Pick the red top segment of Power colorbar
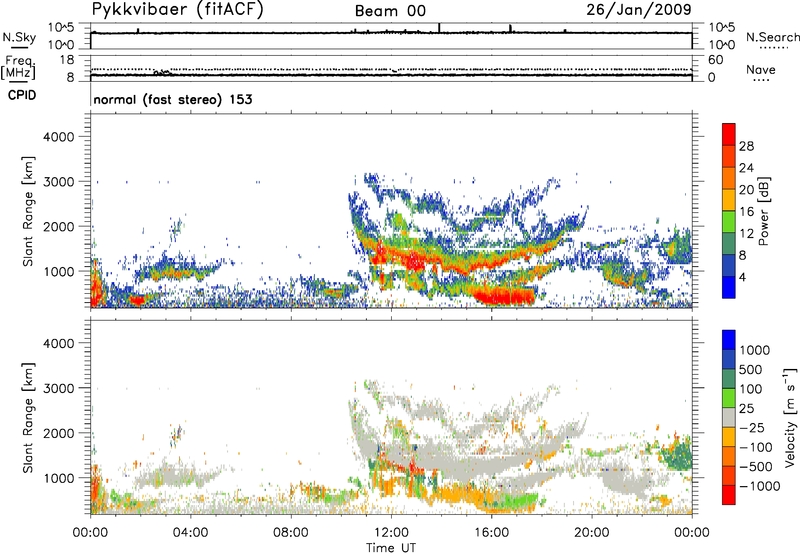The image size is (800, 554). tap(729, 134)
